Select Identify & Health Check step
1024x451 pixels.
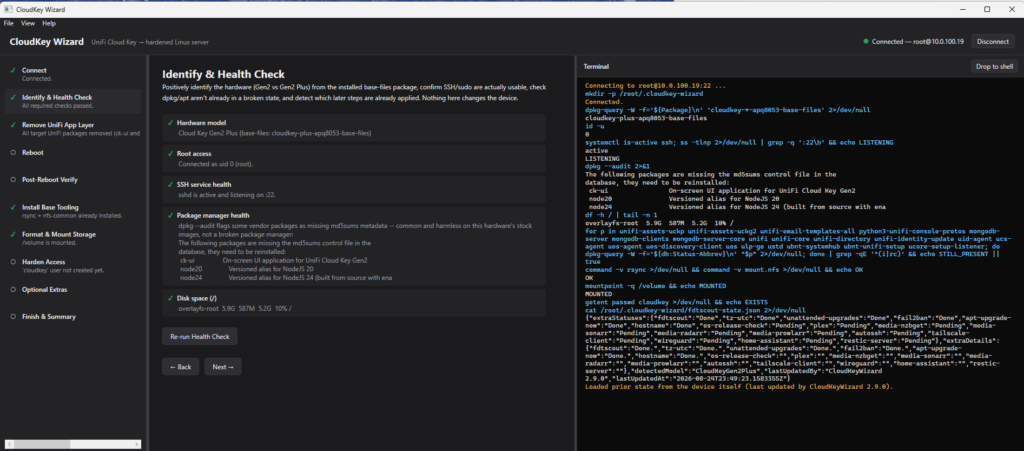[x=72, y=101]
